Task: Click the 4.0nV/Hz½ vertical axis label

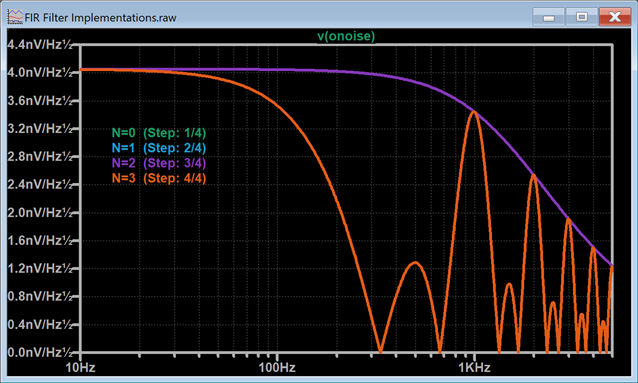Action: click(x=40, y=72)
